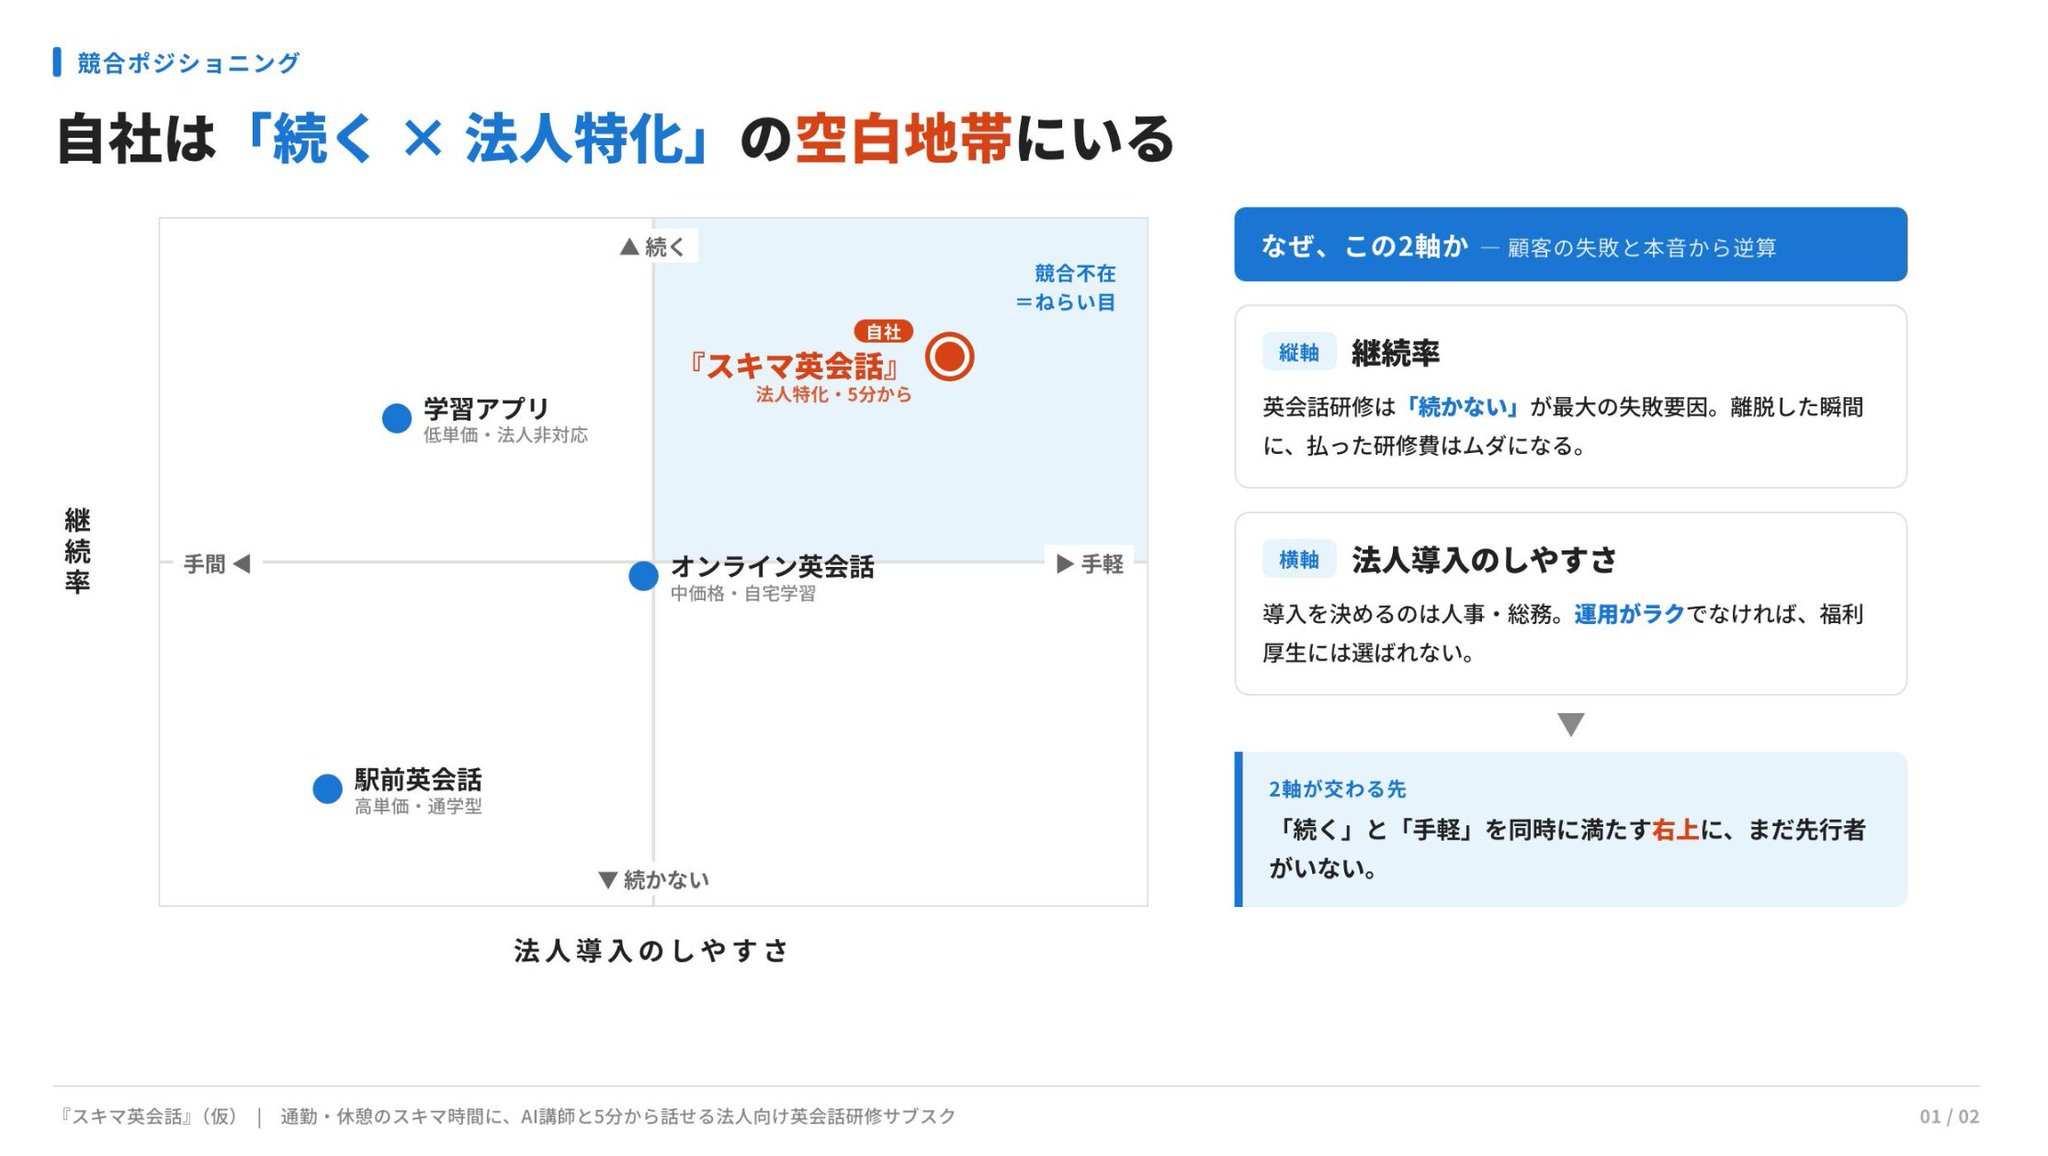2048x1156 pixels.
Task: Click 低単価・法人非対応 caption
Action: (505, 435)
